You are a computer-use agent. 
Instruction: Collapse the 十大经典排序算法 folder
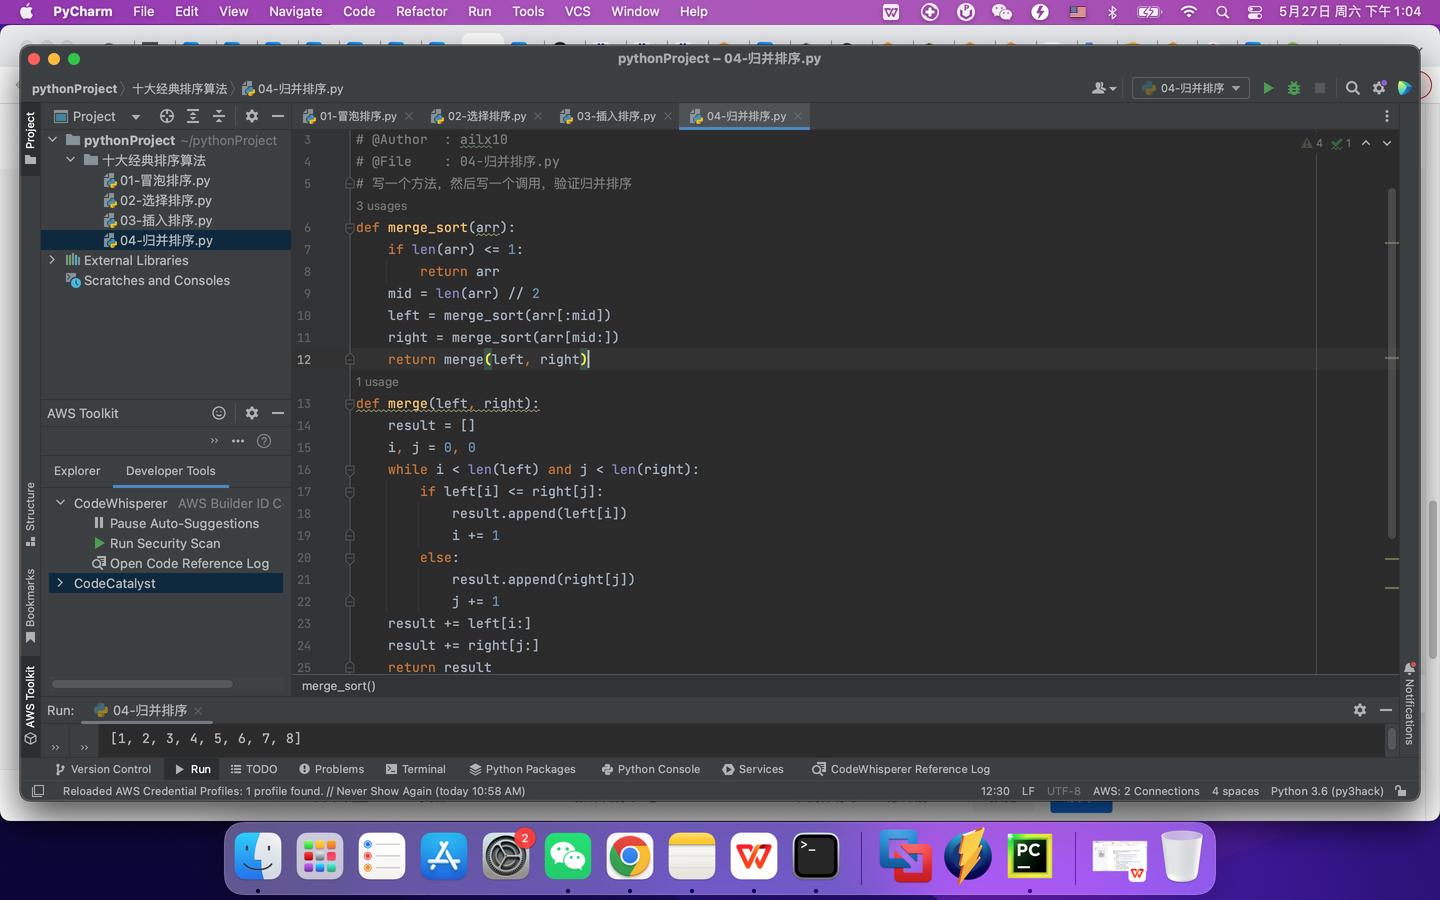pyautogui.click(x=71, y=160)
